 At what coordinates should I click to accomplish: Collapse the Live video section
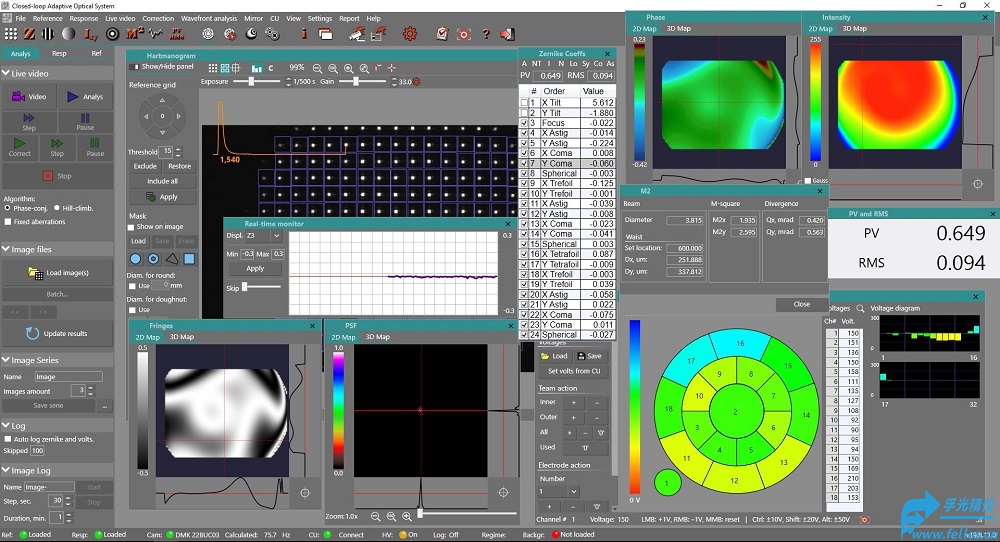click(x=6, y=74)
